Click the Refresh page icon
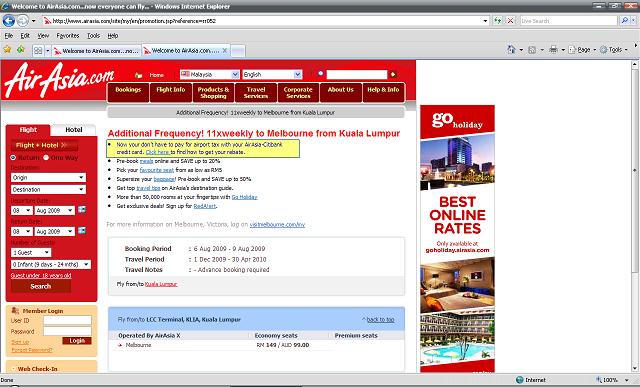640x387 pixels. tap(498, 20)
